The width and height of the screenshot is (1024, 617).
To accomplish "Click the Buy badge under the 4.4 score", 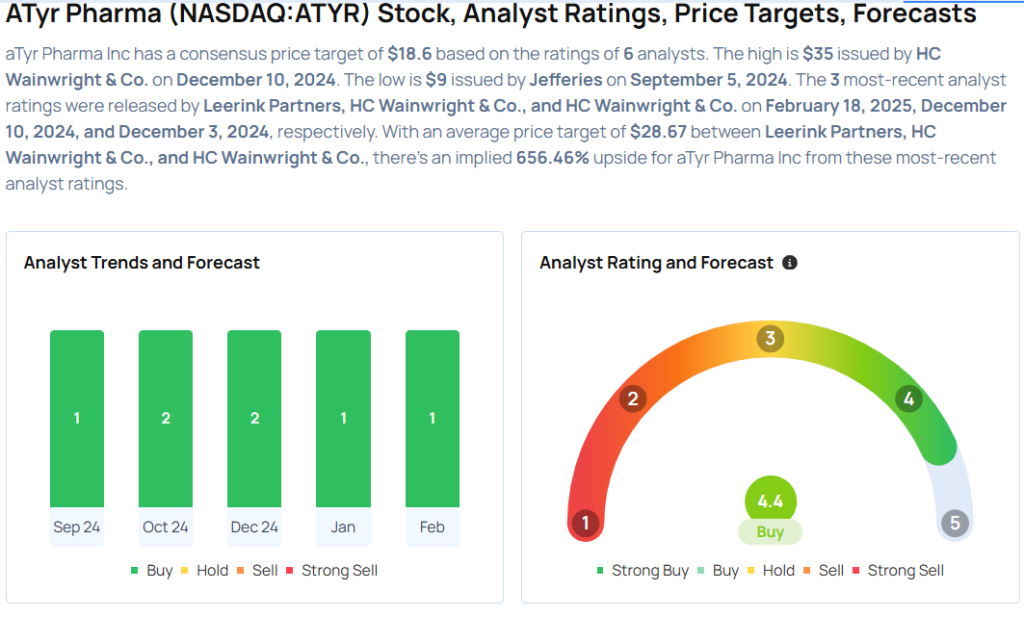I will [x=770, y=532].
